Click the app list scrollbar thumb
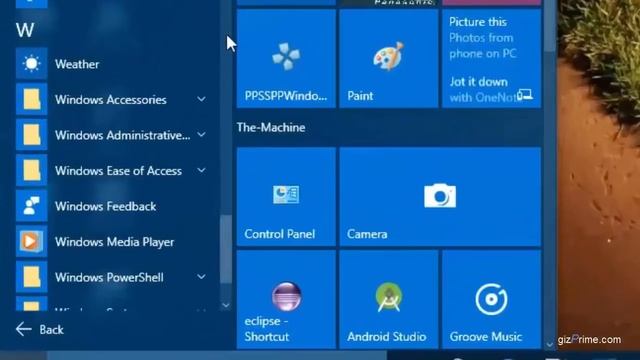This screenshot has width=640, height=360. tap(226, 249)
